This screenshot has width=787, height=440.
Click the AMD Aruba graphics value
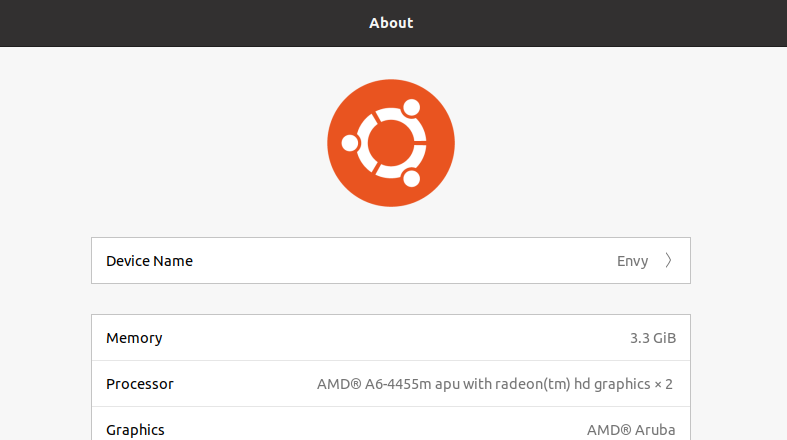[630, 430]
